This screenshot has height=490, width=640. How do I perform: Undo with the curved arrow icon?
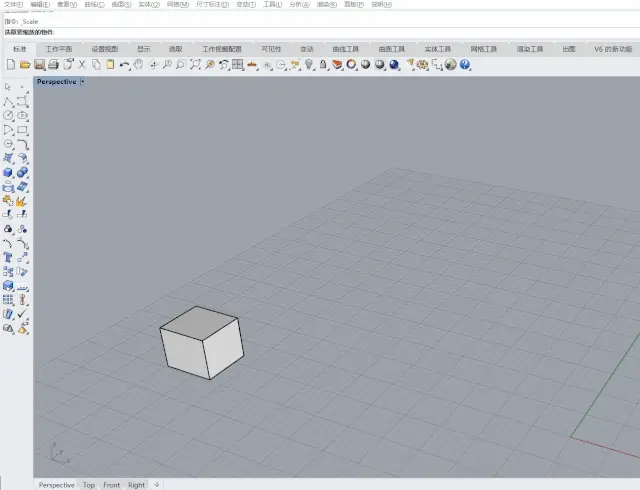coord(124,65)
